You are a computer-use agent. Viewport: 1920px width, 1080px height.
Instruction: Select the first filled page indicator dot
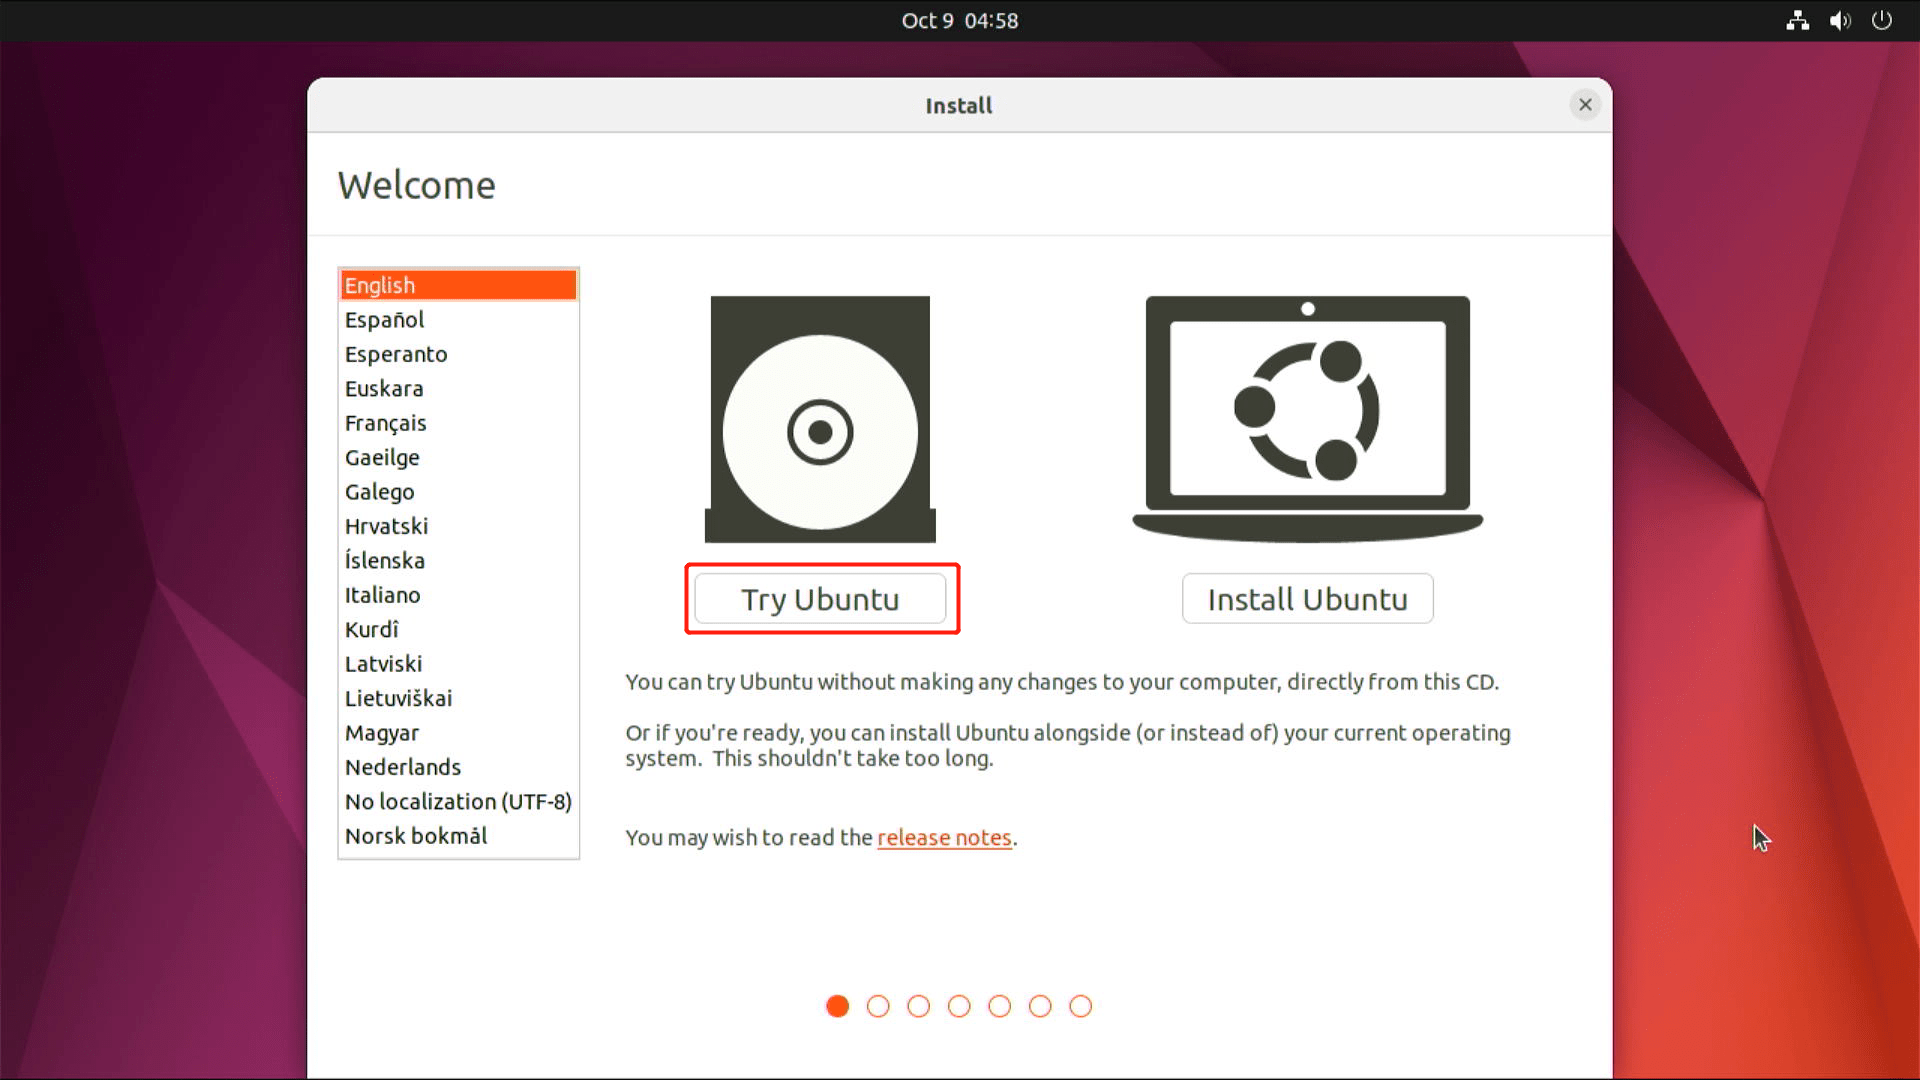837,1007
